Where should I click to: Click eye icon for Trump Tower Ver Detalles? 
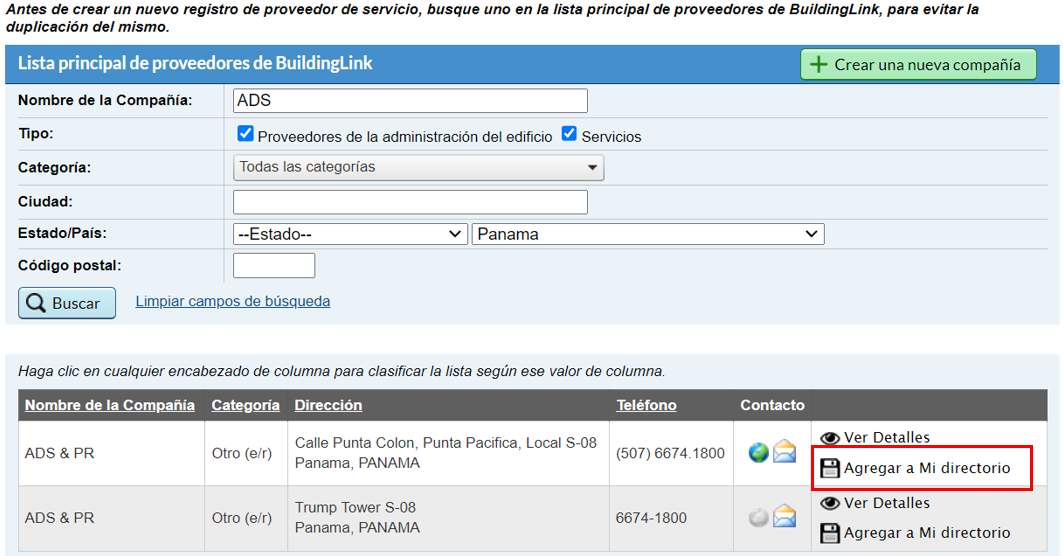(830, 503)
